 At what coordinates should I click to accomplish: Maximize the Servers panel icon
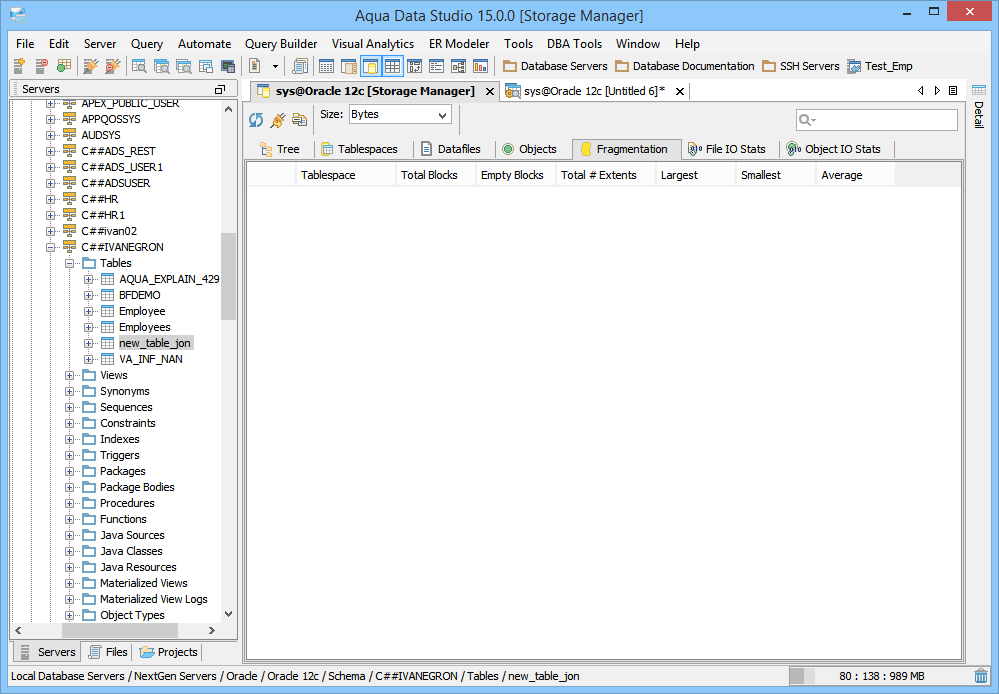220,89
